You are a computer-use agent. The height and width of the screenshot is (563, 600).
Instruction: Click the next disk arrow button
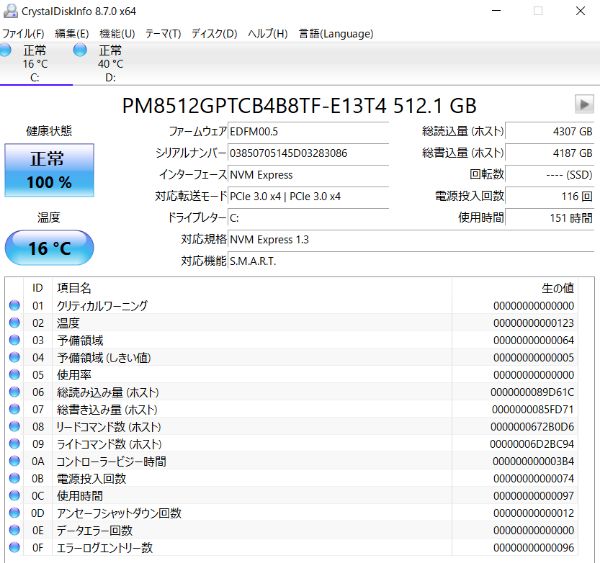[584, 104]
